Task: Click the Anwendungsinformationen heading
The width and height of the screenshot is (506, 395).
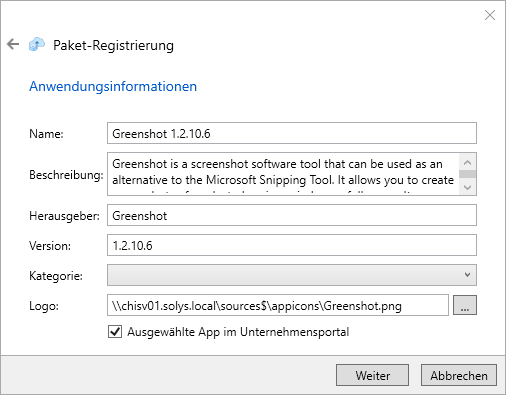Action: (x=113, y=86)
